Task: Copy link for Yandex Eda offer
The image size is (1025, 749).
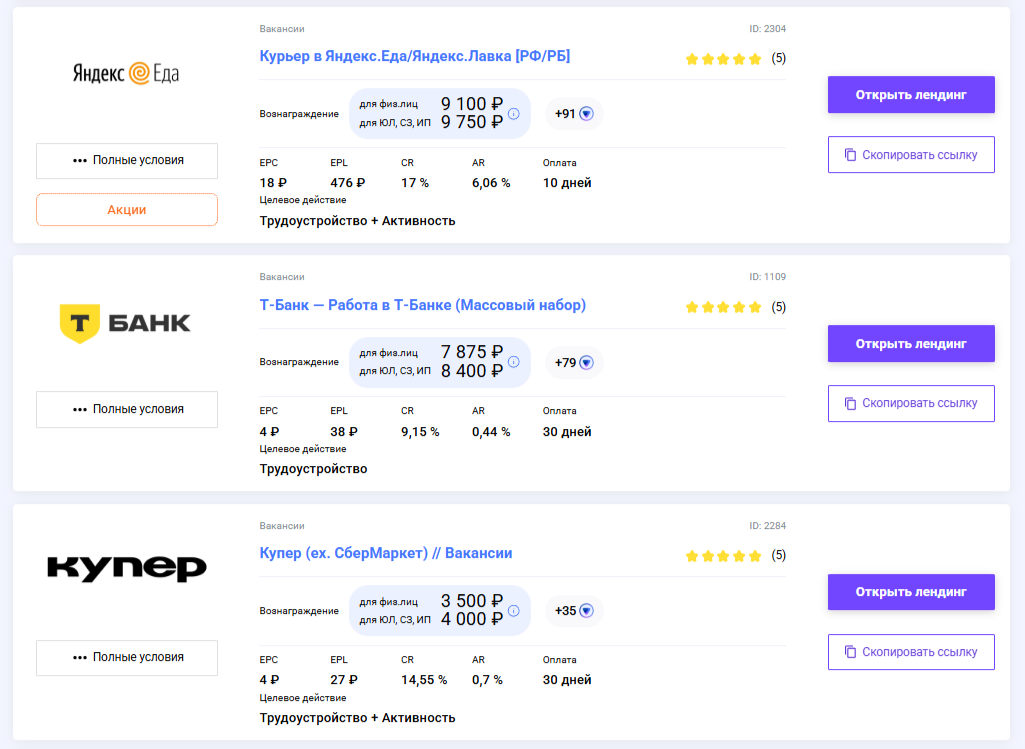Action: click(x=911, y=155)
